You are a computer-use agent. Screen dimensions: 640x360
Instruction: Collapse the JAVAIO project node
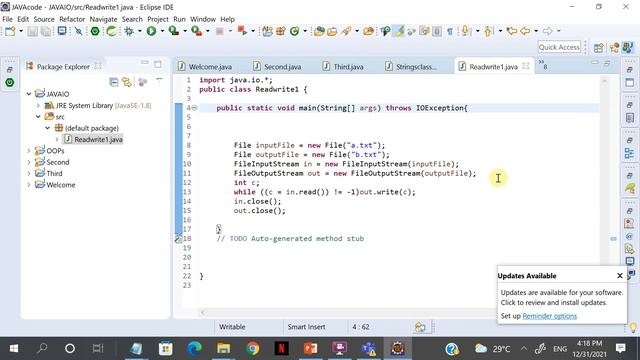coord(29,94)
